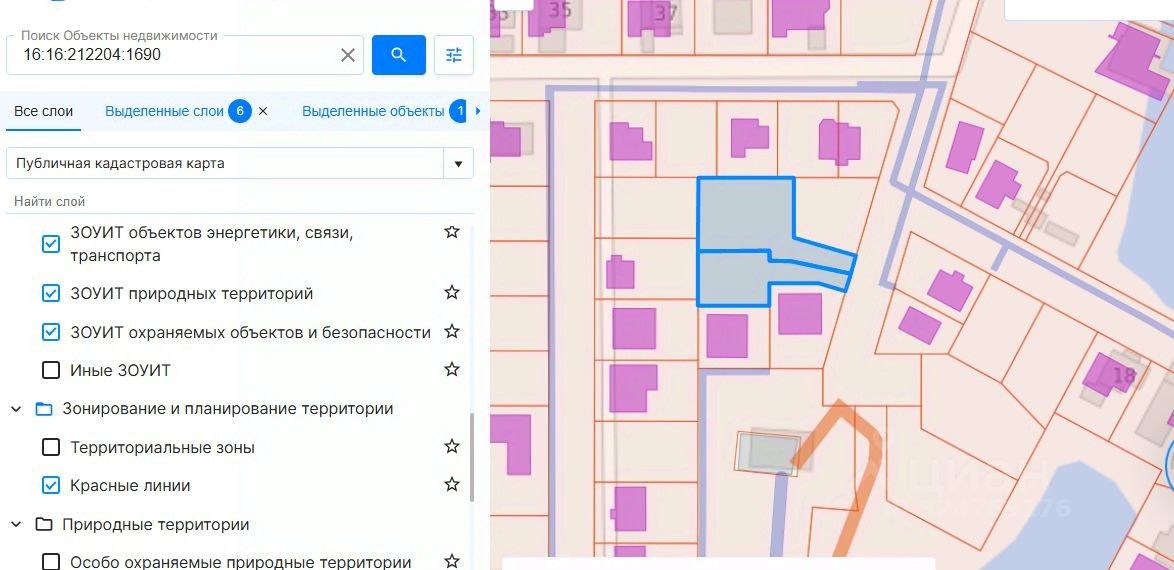The height and width of the screenshot is (570, 1174).
Task: Uncheck 'ЗОУИТ природных территорий' checkbox
Action: pyautogui.click(x=50, y=294)
